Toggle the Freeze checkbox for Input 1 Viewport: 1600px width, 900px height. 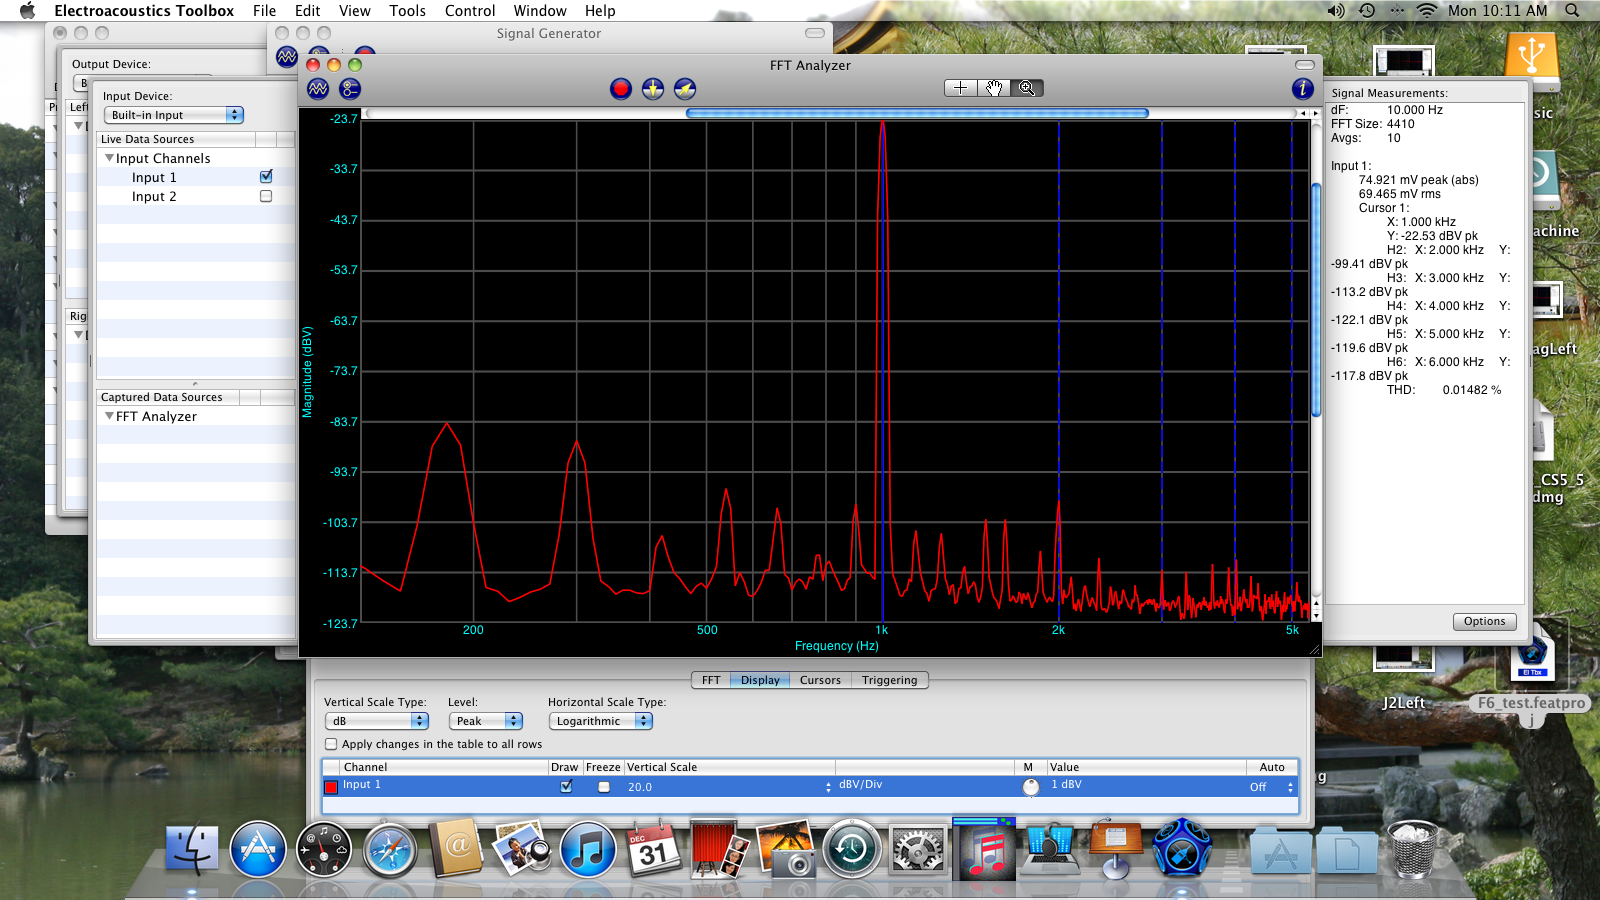pyautogui.click(x=603, y=787)
